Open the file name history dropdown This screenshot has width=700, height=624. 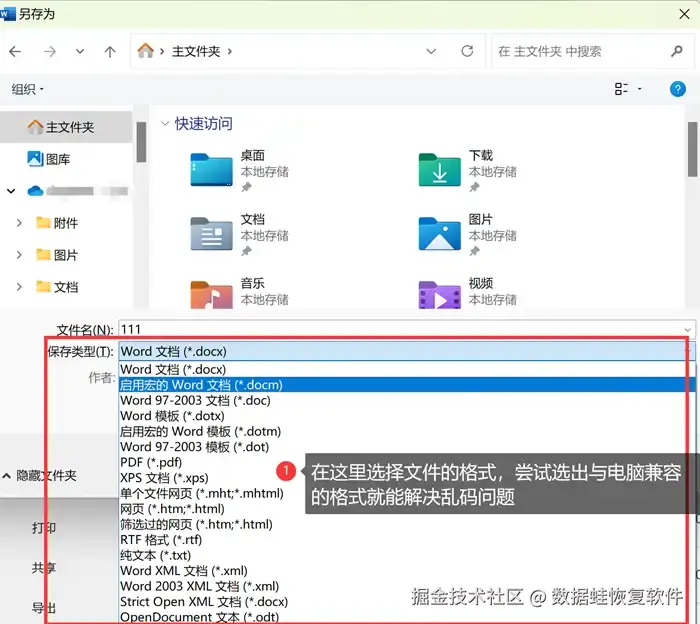pyautogui.click(x=688, y=330)
